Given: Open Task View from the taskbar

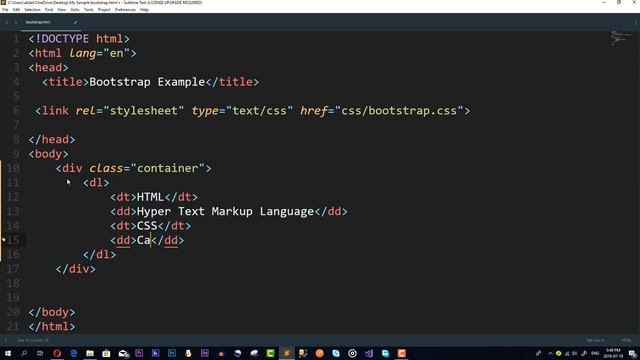Looking at the screenshot, I should (x=40, y=353).
